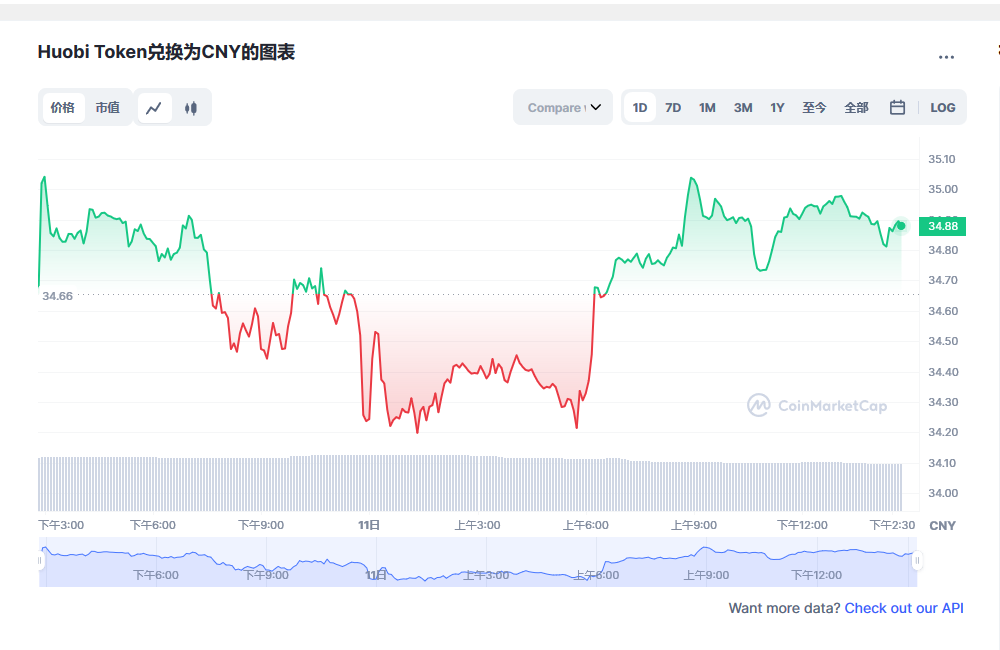Click the 34.00 axis value
The image size is (1000, 650).
(943, 493)
